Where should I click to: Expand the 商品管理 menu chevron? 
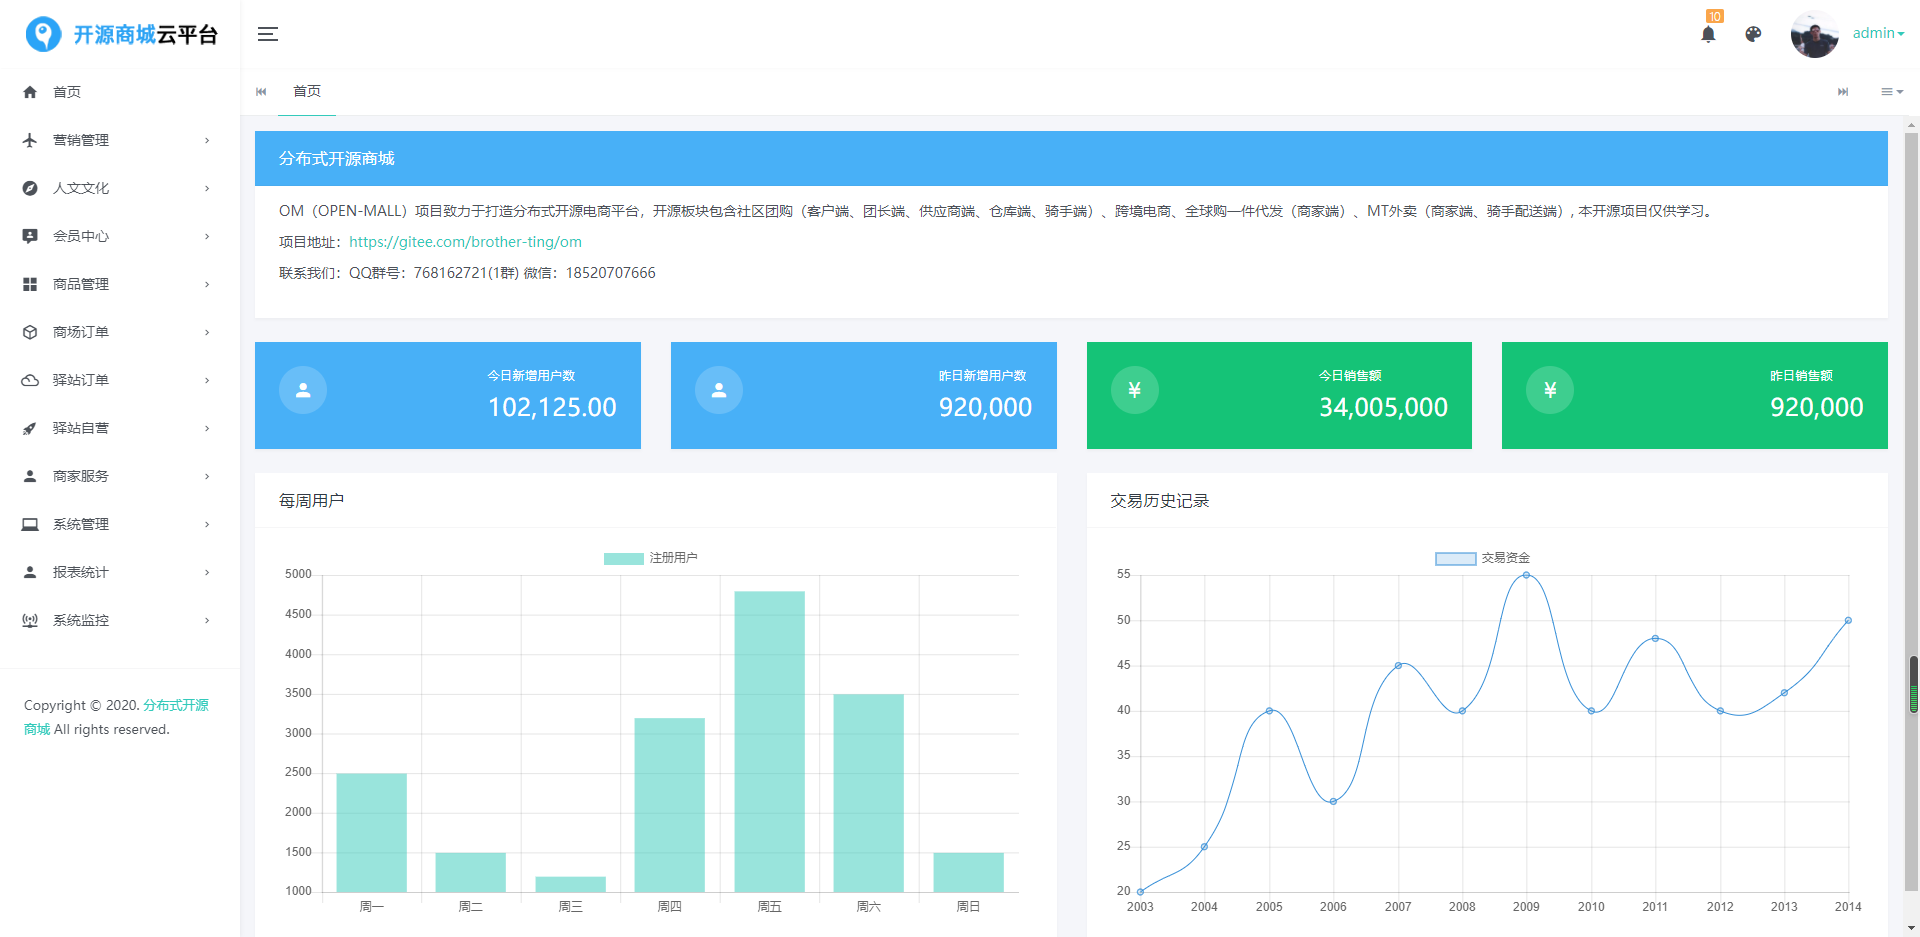(x=207, y=284)
